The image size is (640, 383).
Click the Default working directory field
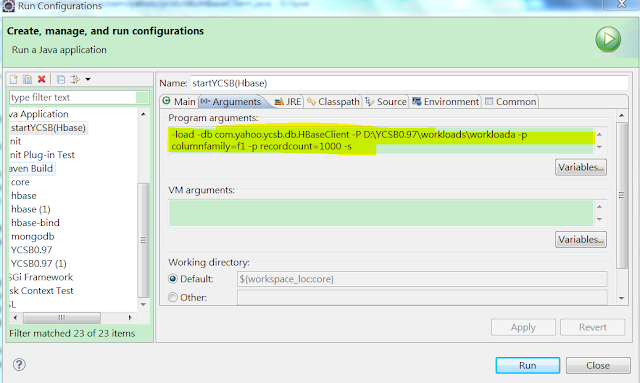coord(422,279)
